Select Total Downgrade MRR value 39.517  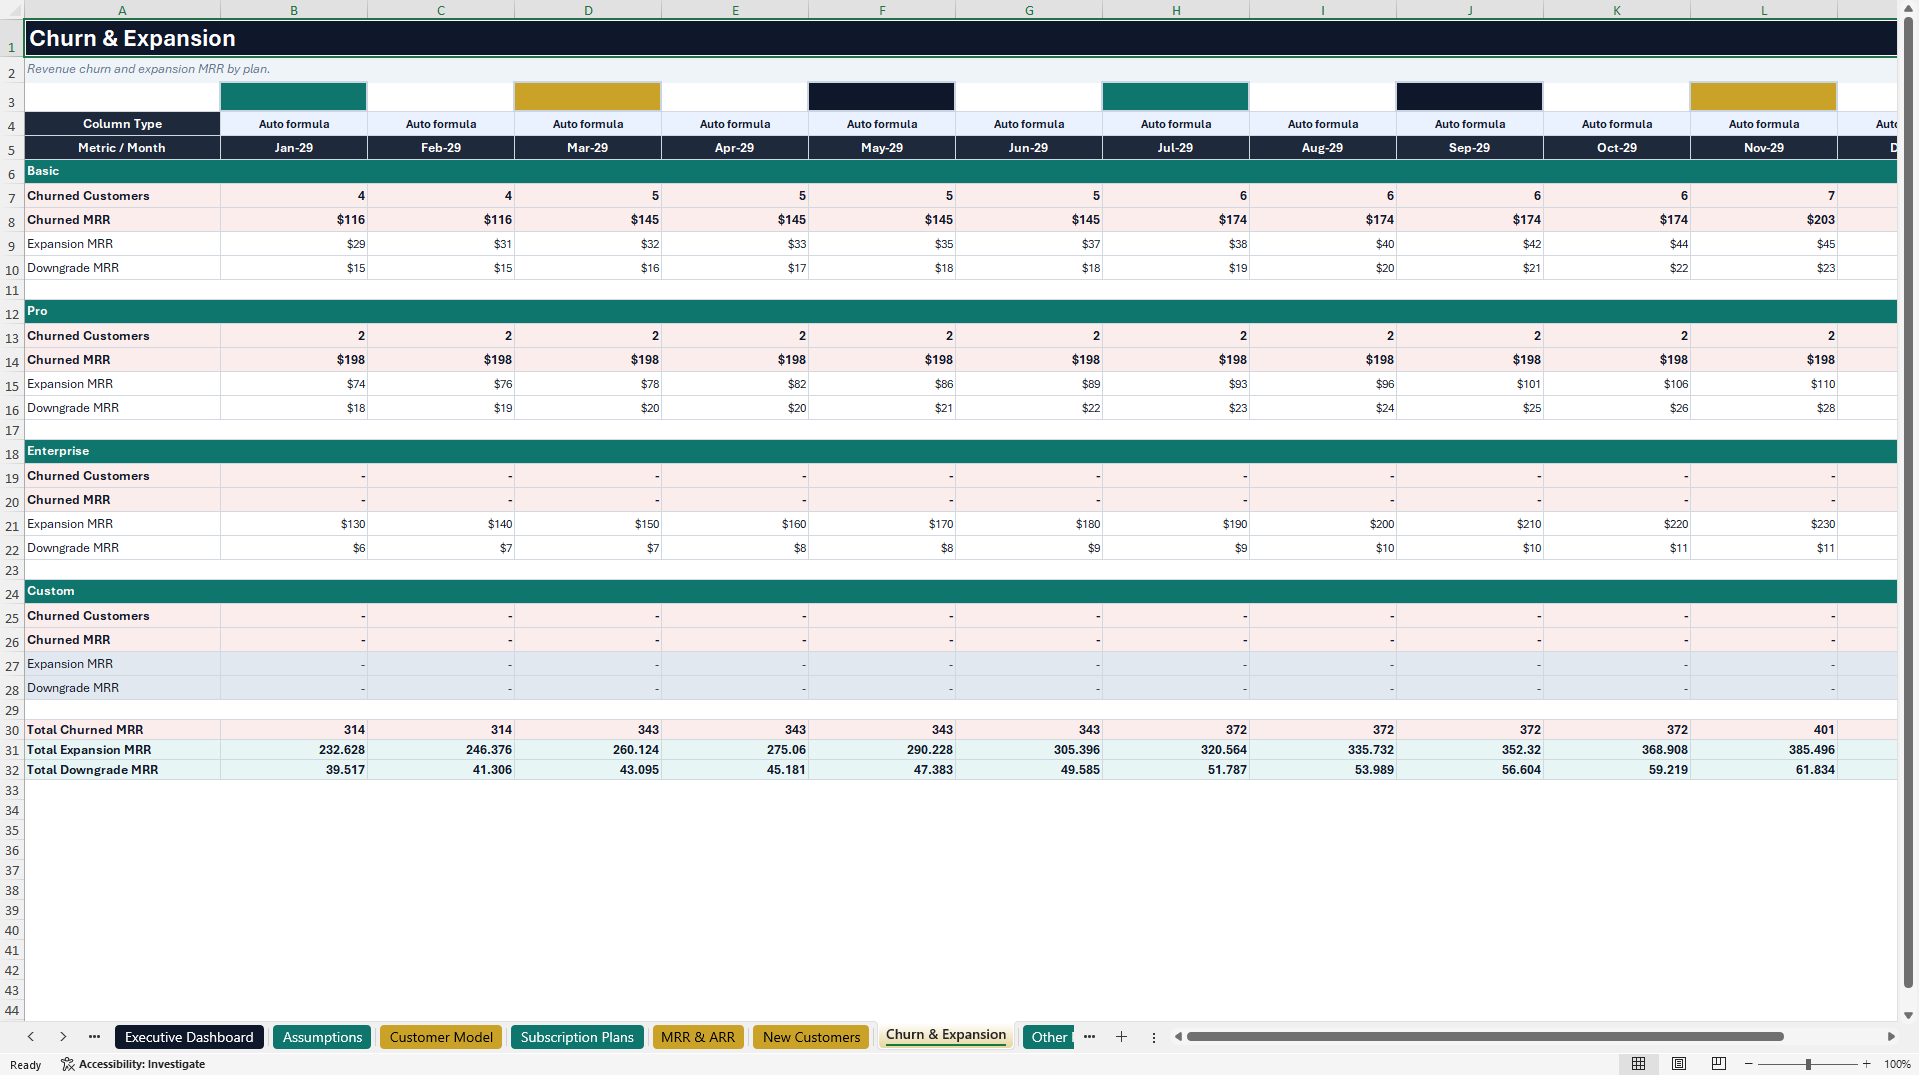click(x=294, y=770)
